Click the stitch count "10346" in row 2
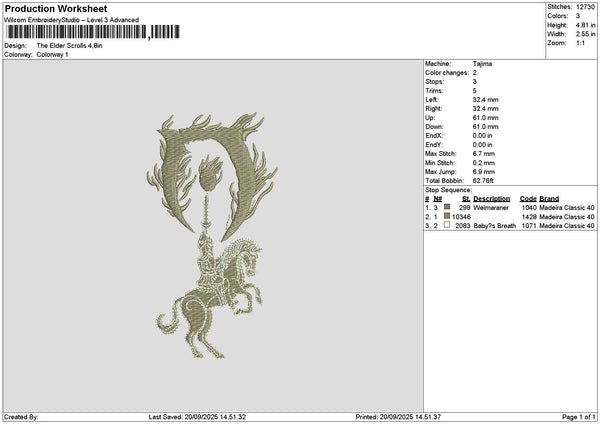 [461, 217]
